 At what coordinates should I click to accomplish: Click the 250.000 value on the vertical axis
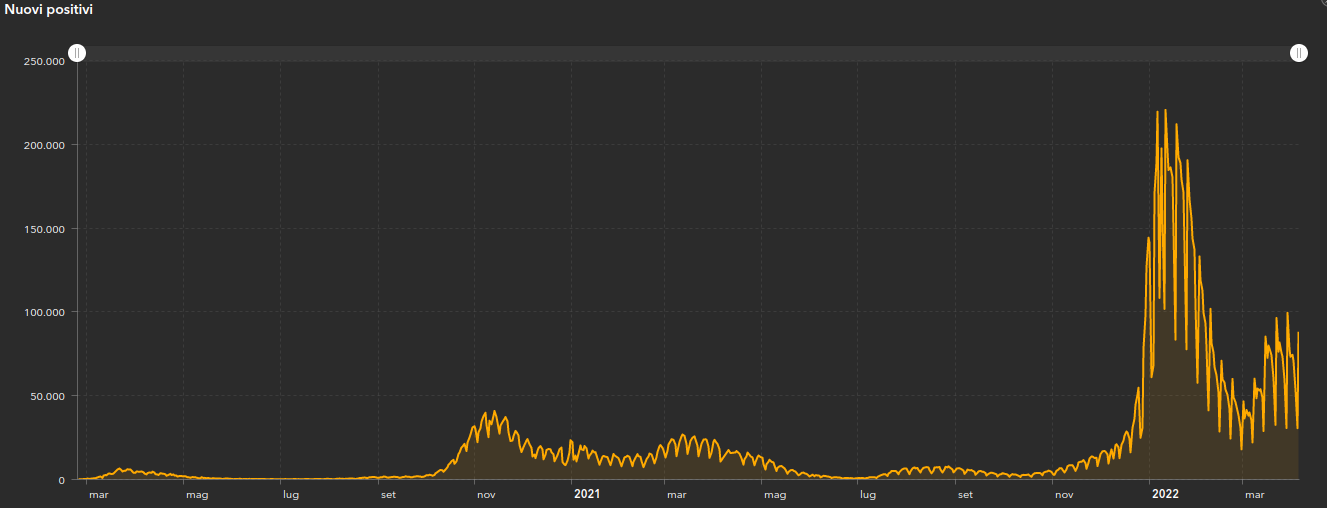[x=44, y=61]
